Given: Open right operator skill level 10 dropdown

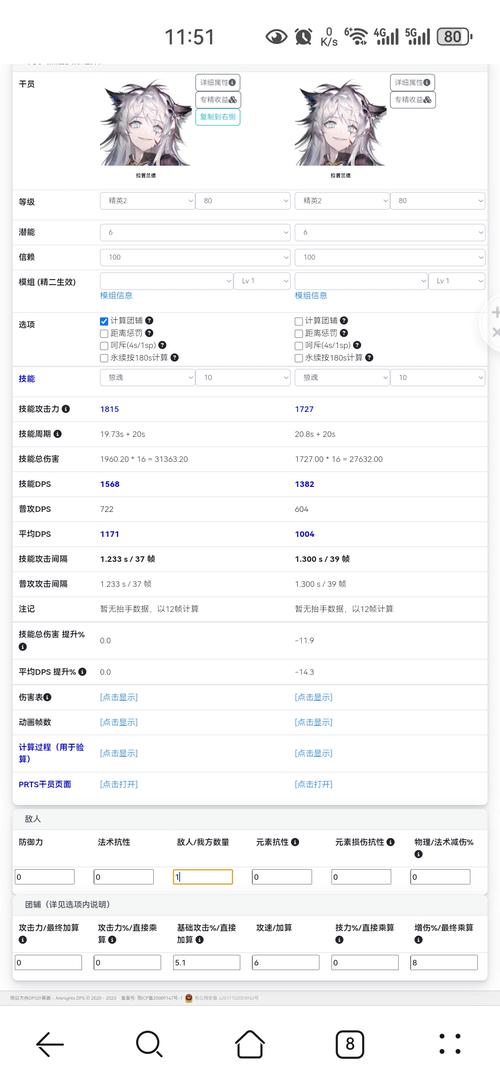Looking at the screenshot, I should [x=438, y=377].
